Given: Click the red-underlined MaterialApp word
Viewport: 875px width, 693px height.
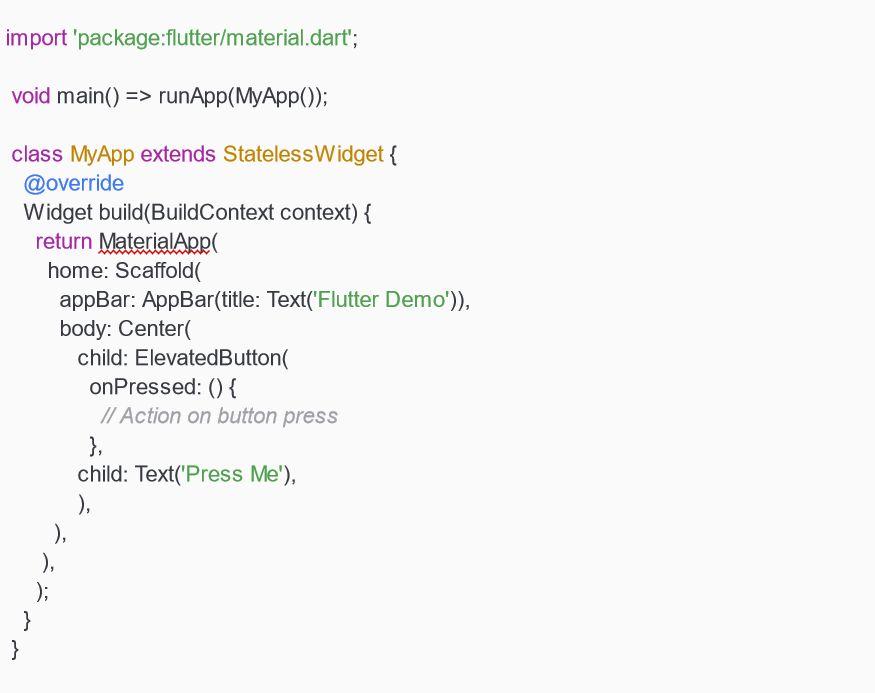Looking at the screenshot, I should pos(154,242).
